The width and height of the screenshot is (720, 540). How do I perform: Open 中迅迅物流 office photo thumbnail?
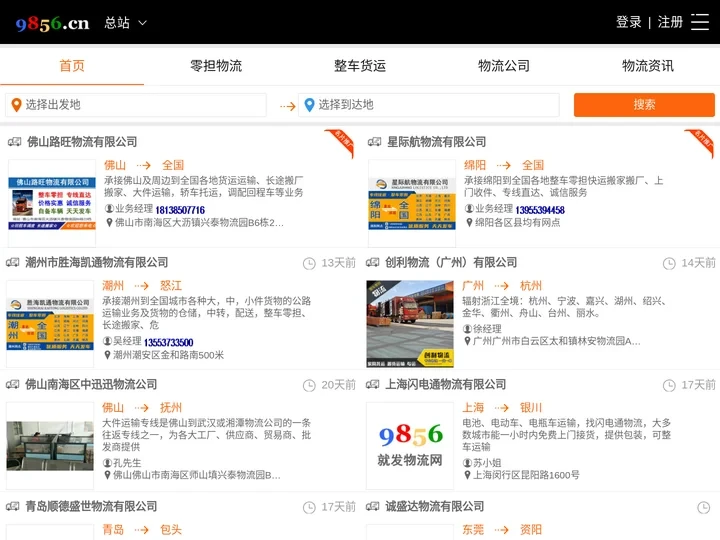[x=50, y=445]
